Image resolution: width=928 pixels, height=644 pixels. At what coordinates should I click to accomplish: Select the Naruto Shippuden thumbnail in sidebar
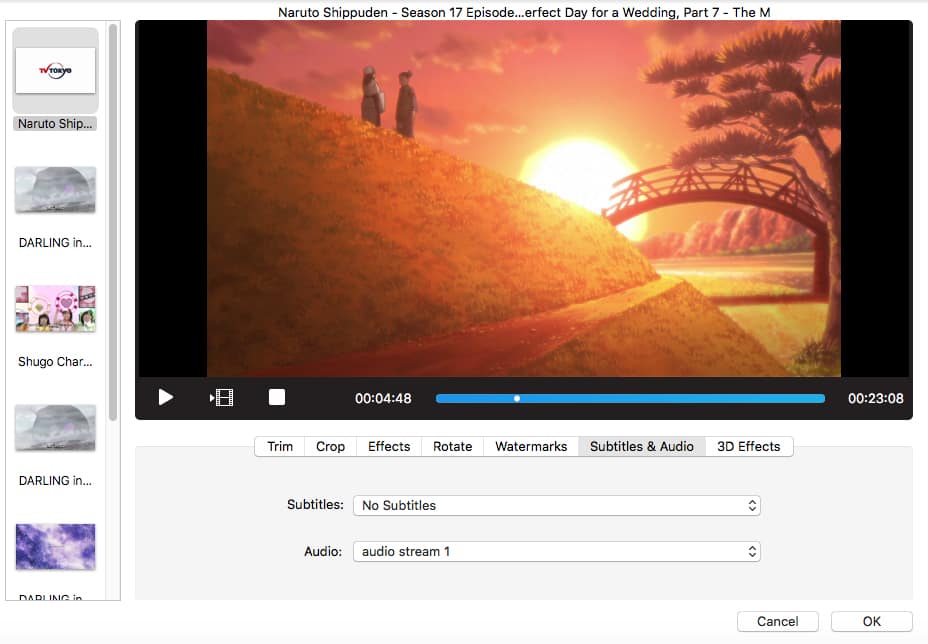click(x=55, y=70)
